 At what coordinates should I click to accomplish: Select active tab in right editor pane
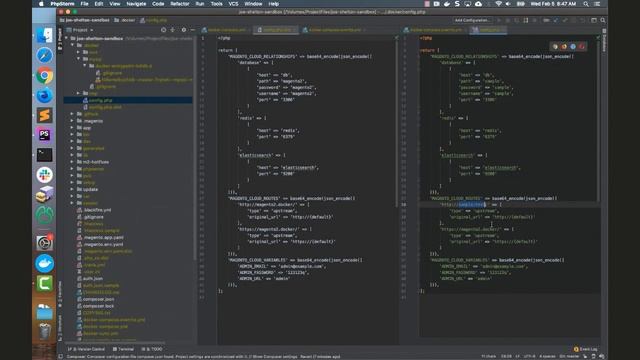[488, 30]
